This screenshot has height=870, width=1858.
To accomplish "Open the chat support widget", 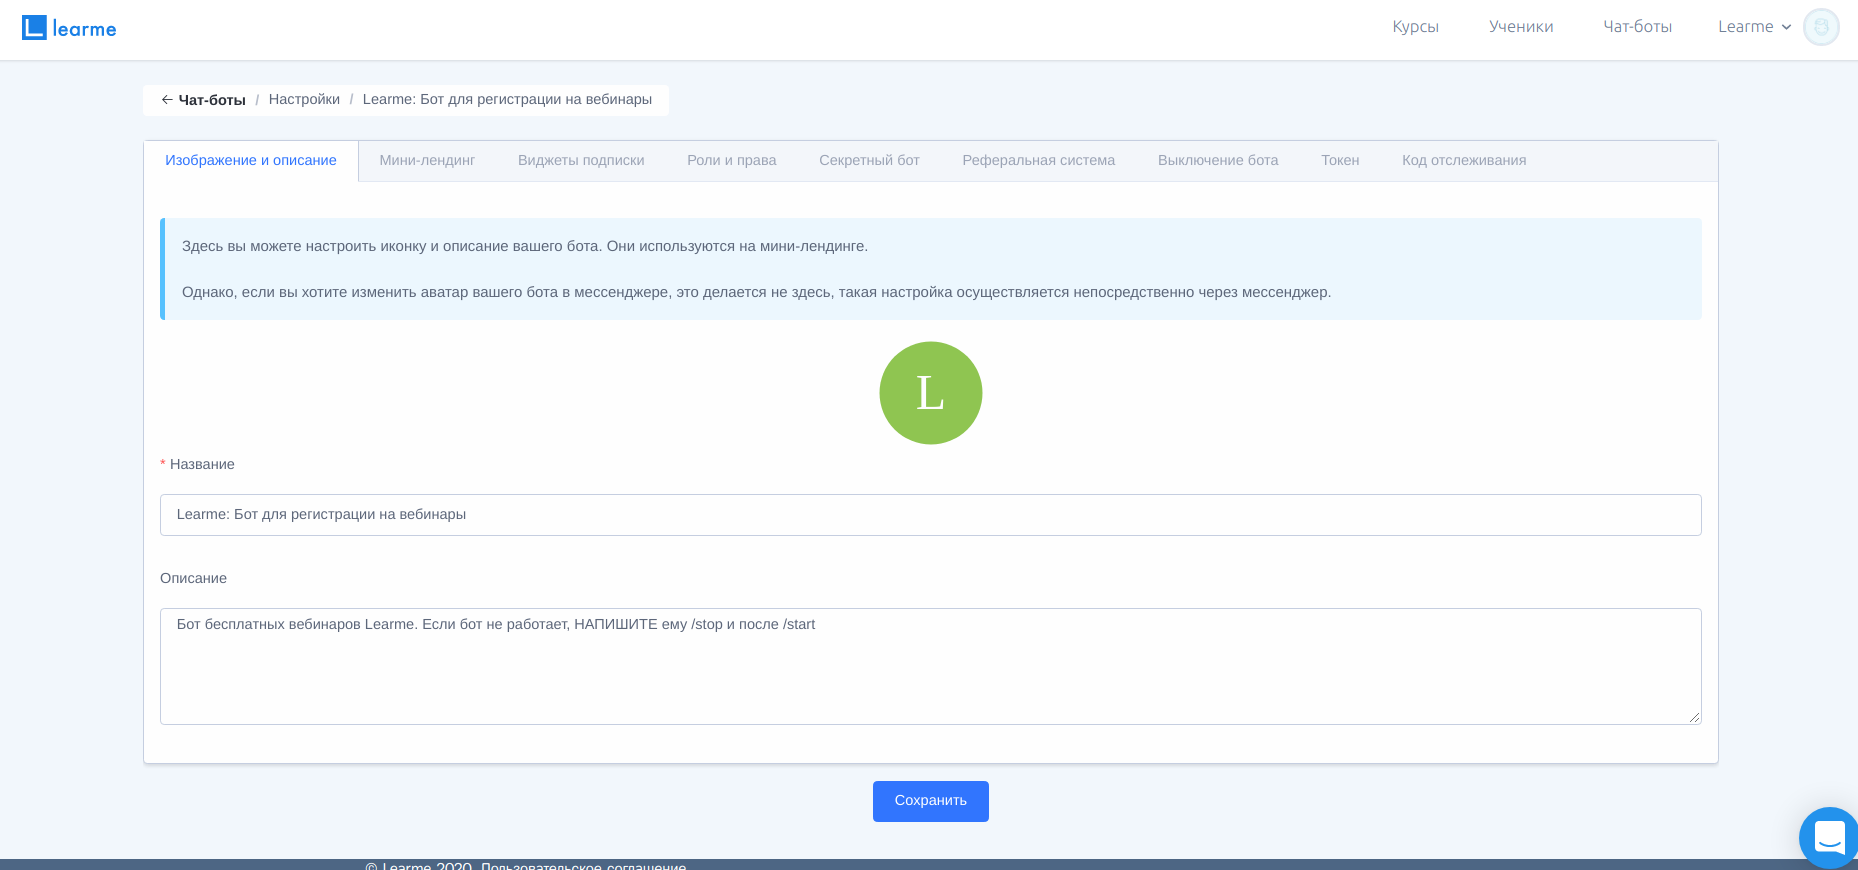I will click(1829, 837).
